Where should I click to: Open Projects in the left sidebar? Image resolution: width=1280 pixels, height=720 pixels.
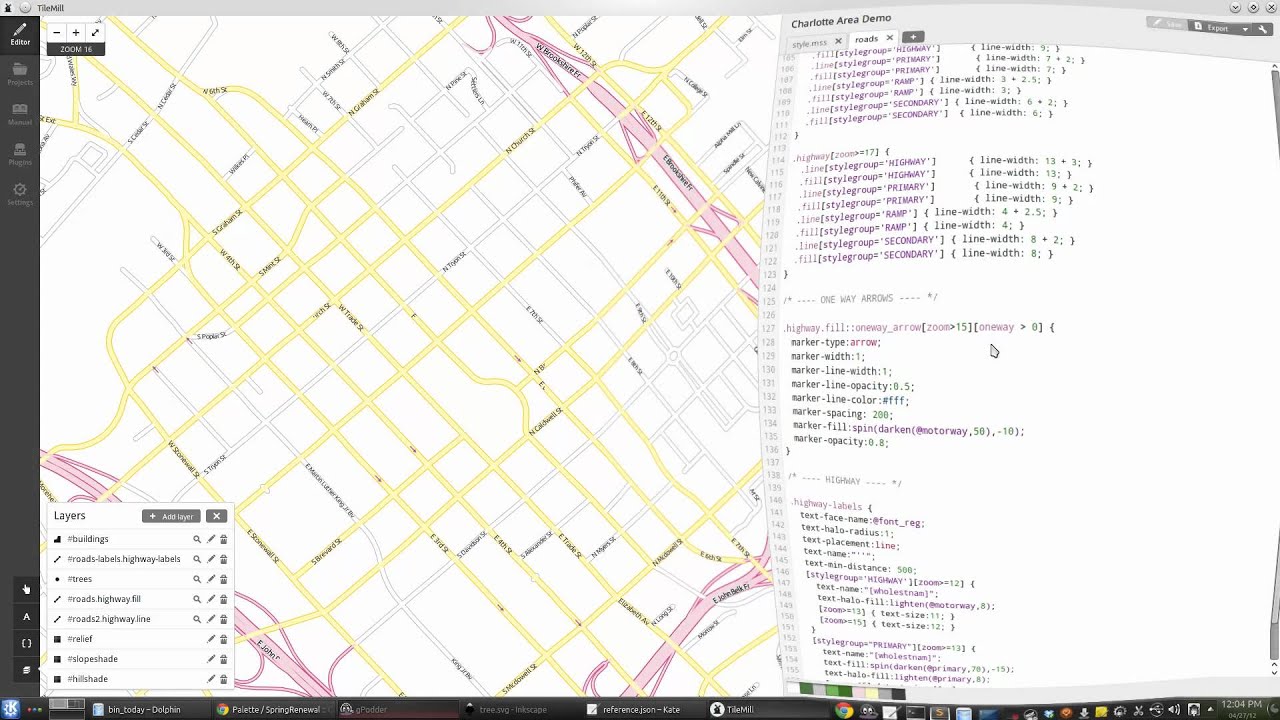[20, 73]
